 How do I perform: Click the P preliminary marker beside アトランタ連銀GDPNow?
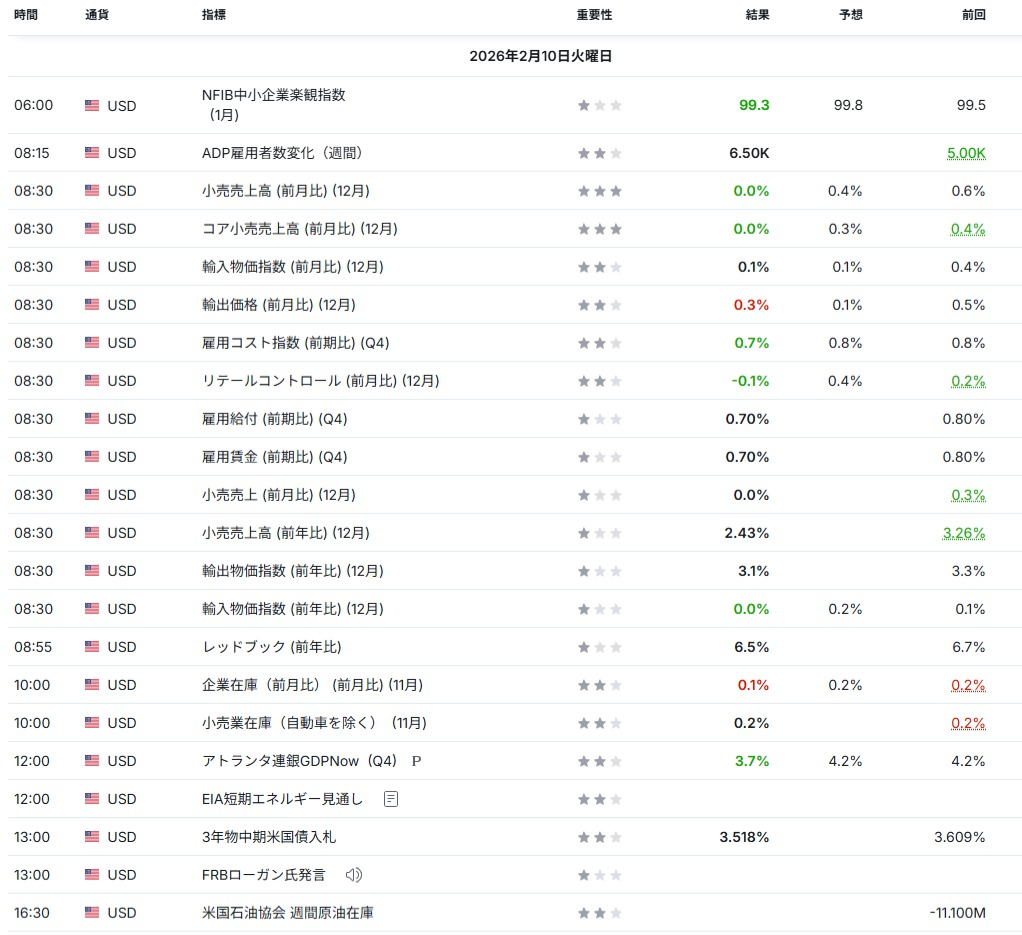pos(416,761)
